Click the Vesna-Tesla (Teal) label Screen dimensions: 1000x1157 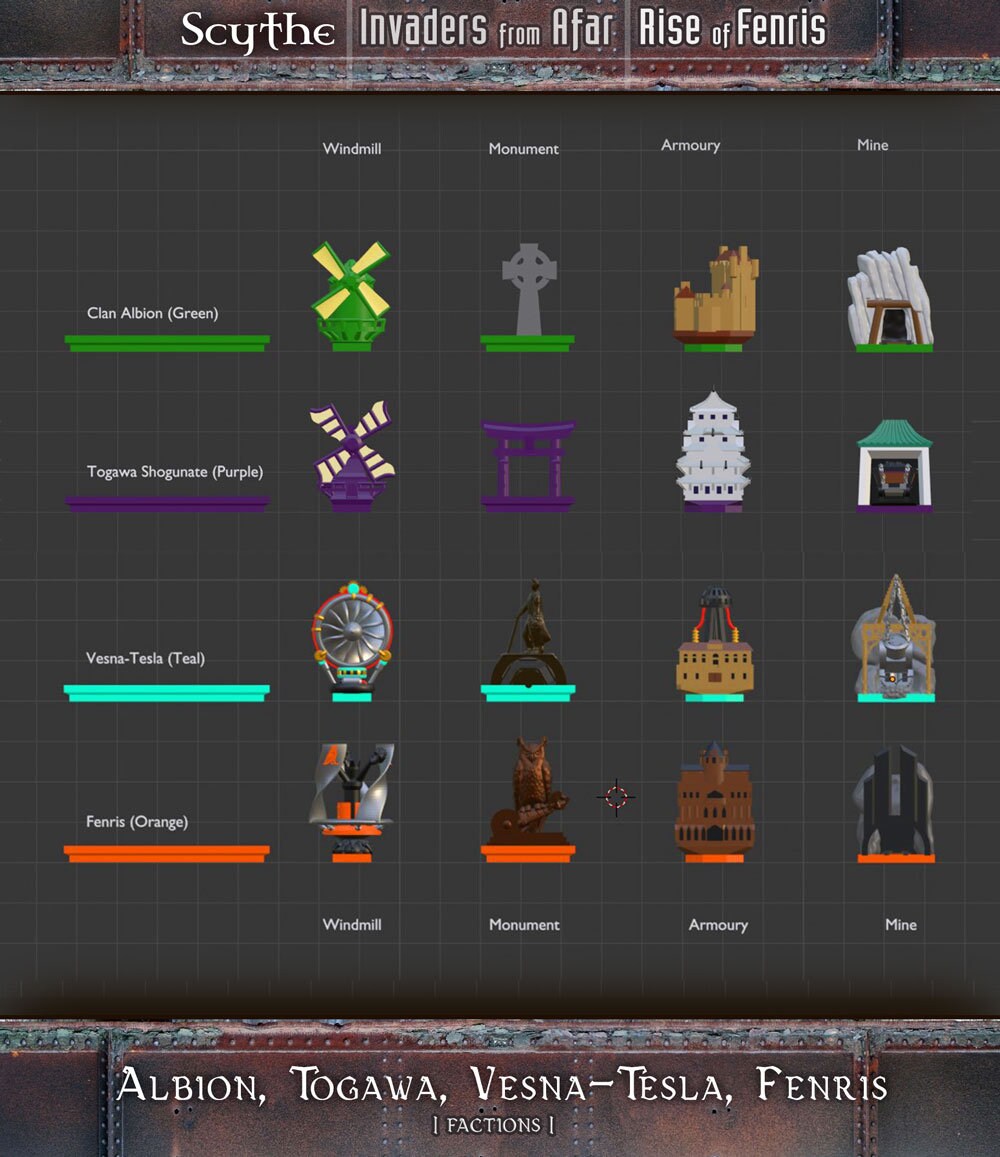tap(145, 658)
